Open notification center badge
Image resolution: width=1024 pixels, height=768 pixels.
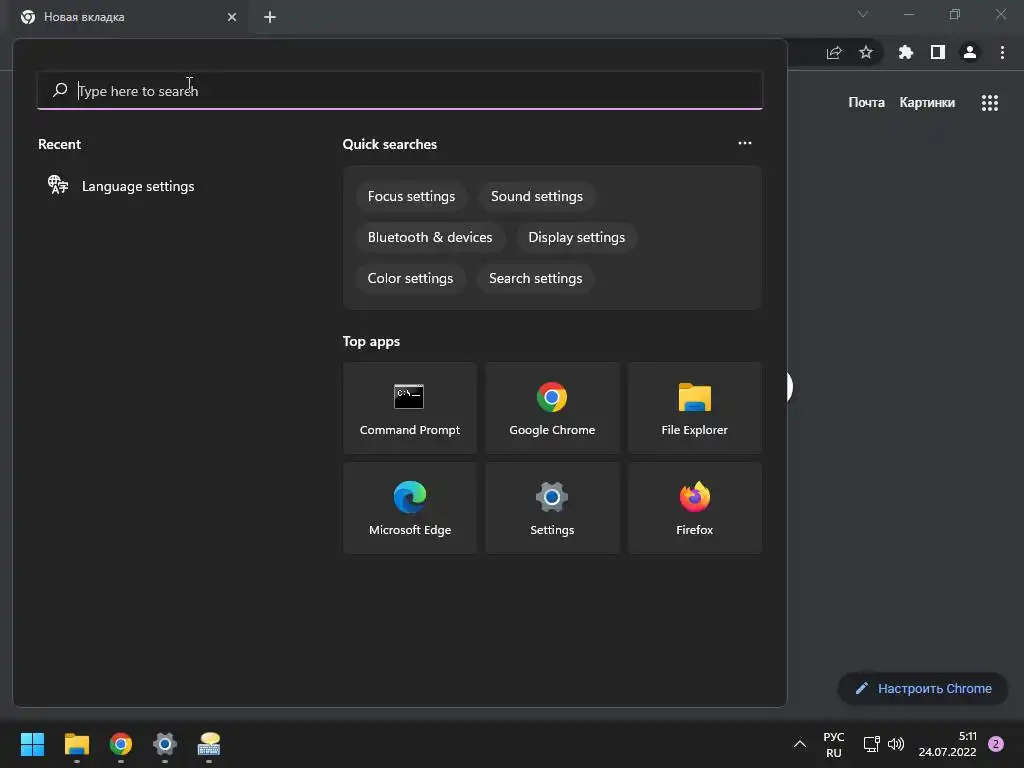click(x=996, y=744)
